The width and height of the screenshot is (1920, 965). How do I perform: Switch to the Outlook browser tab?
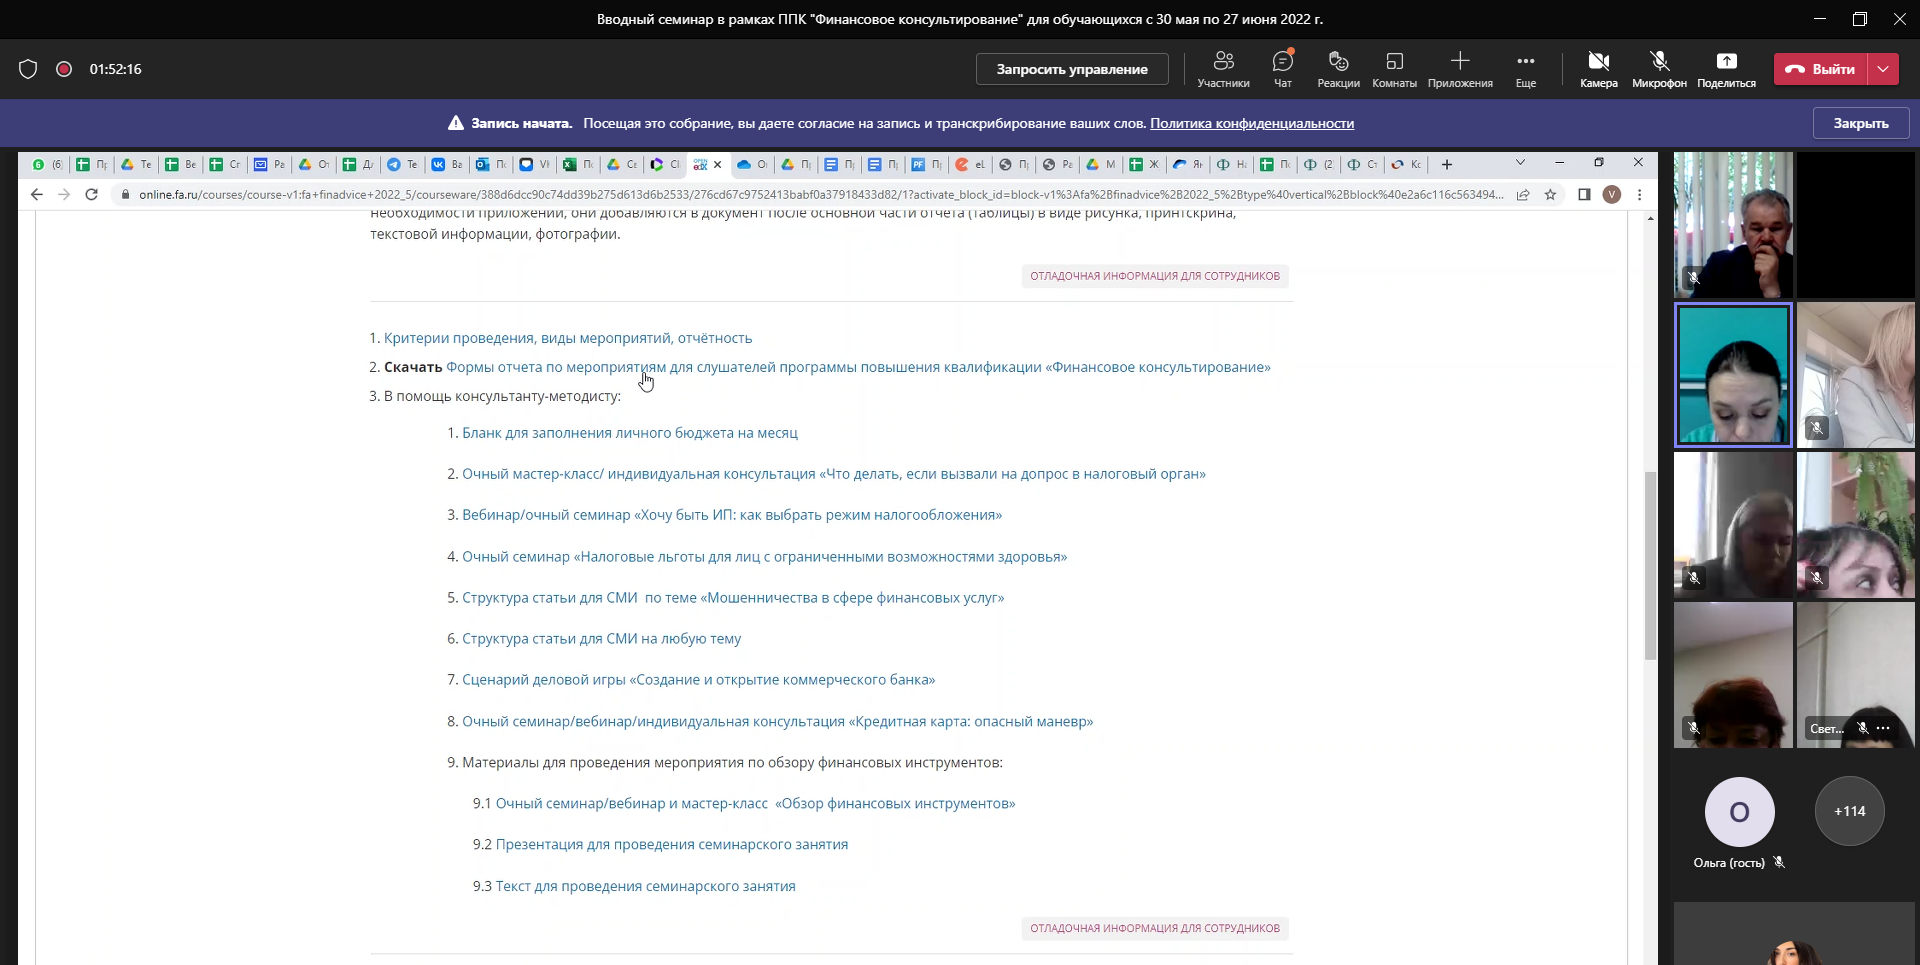pos(491,165)
